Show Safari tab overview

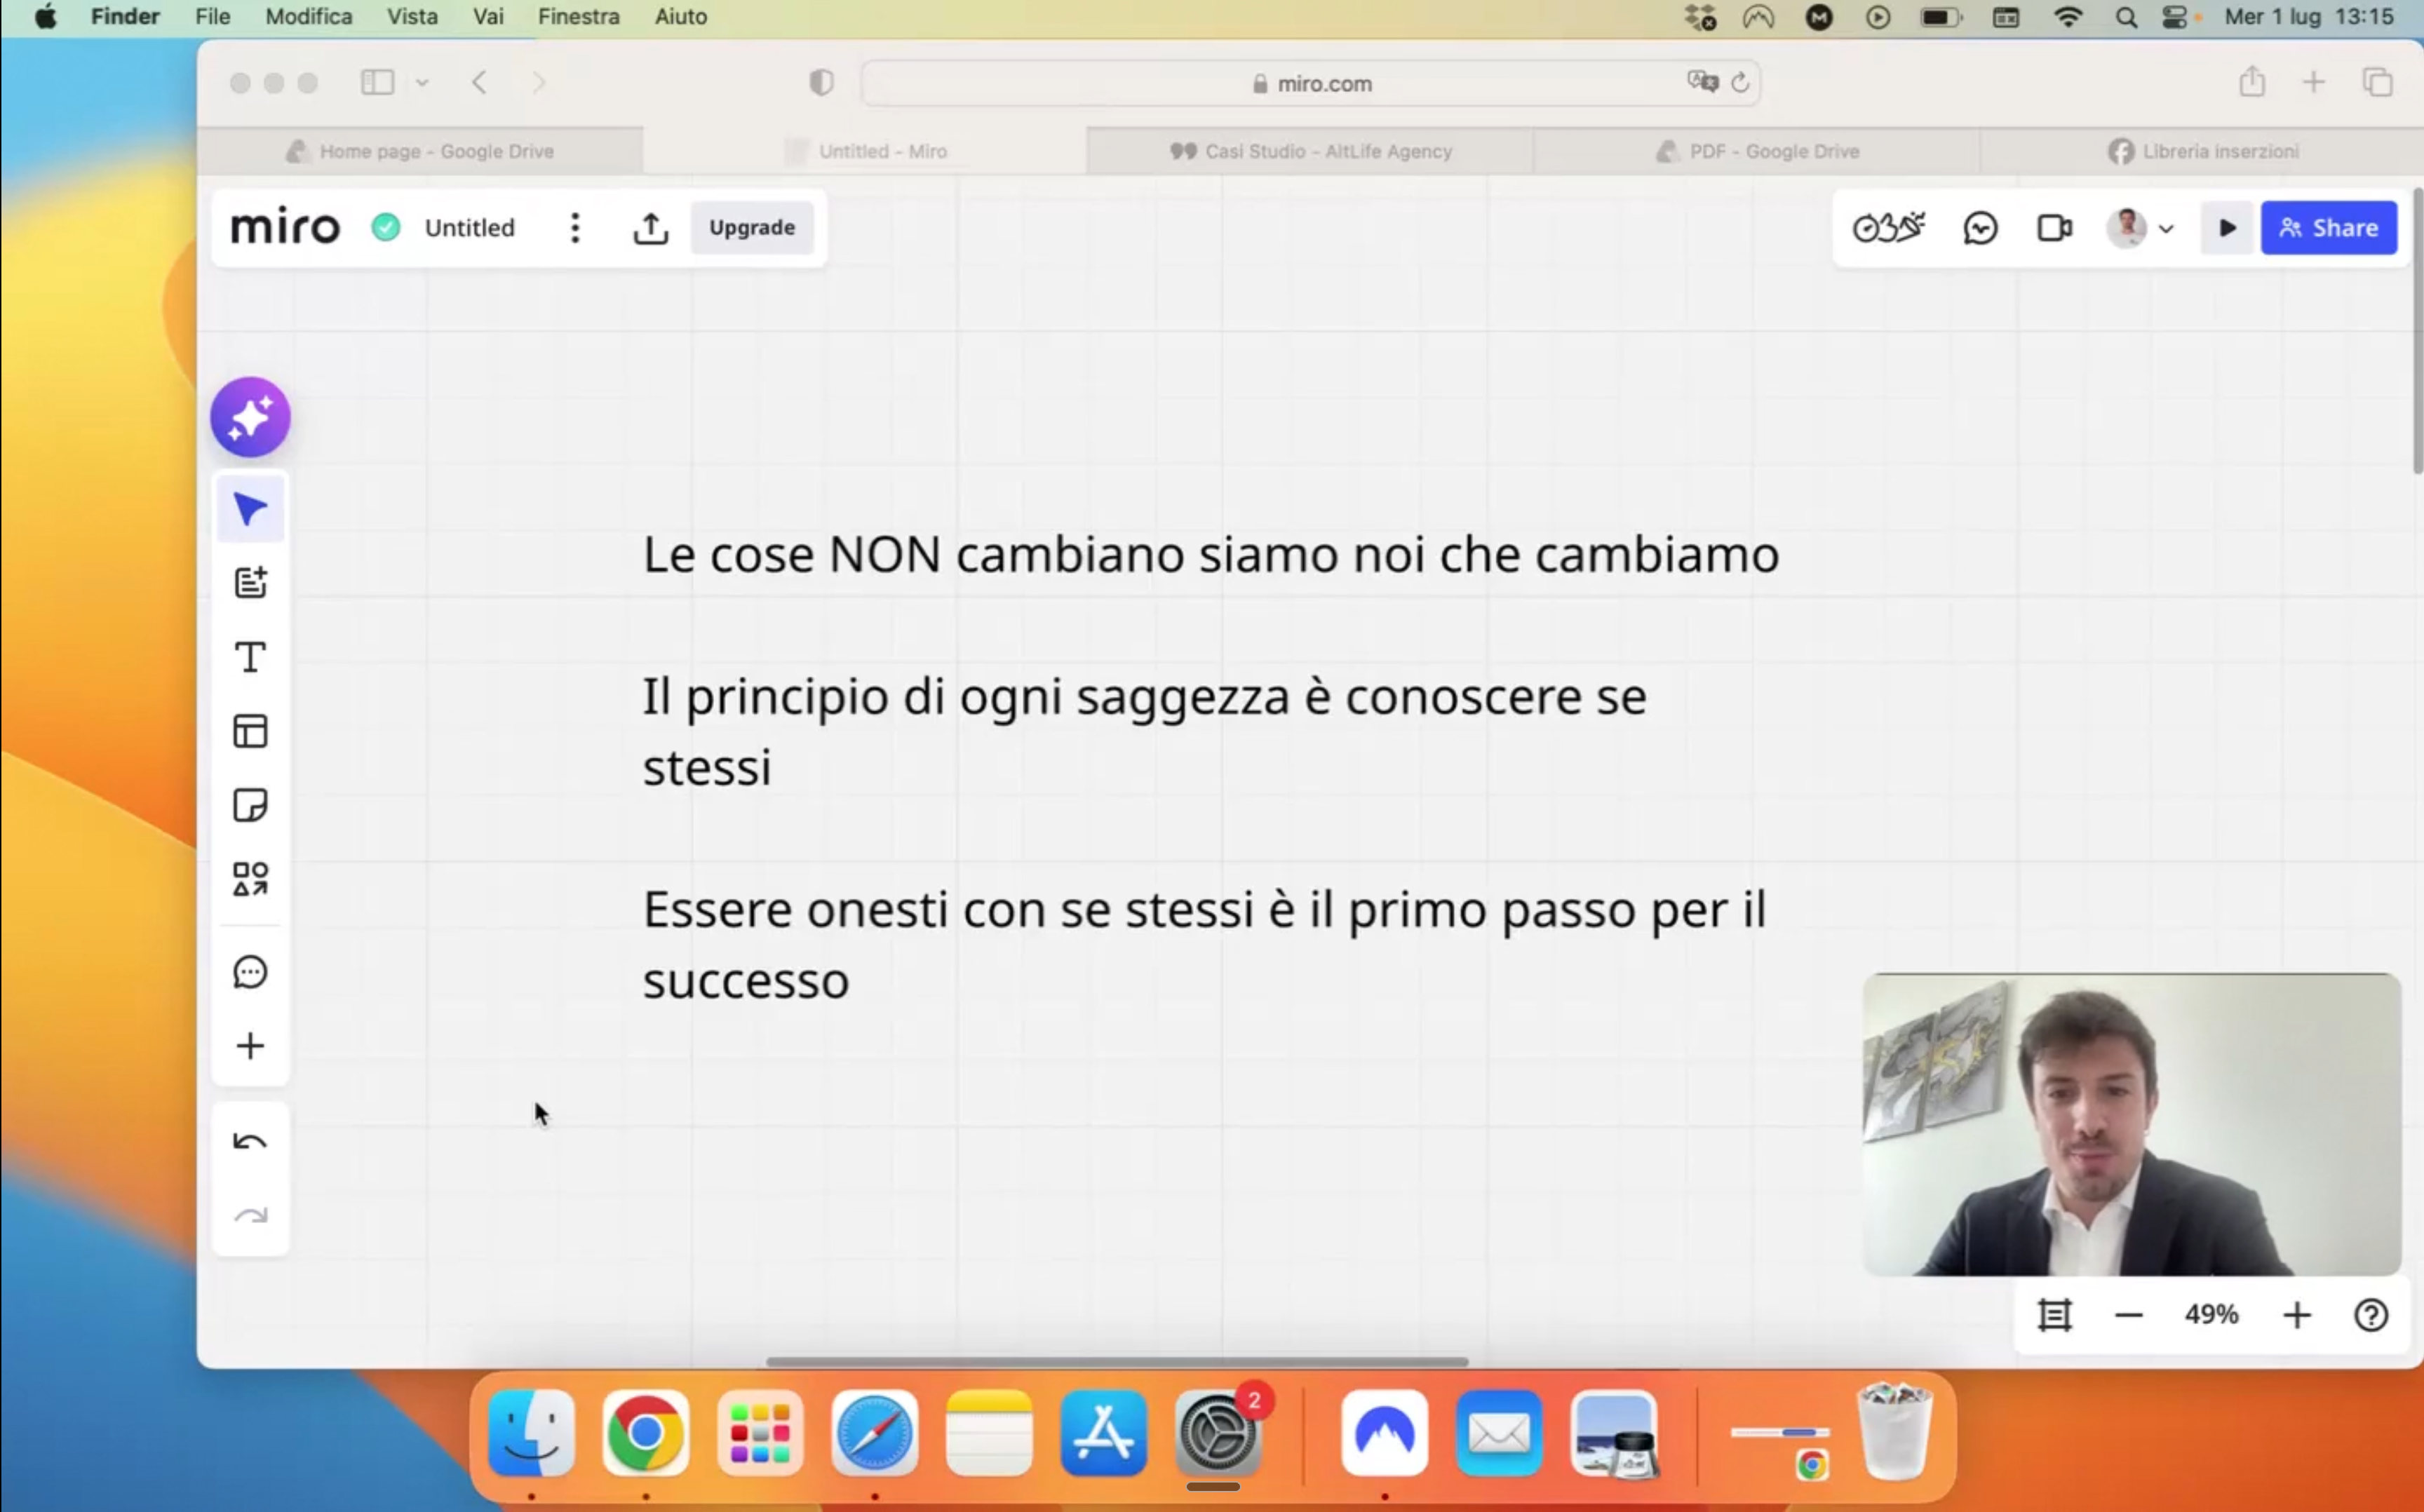(2377, 83)
